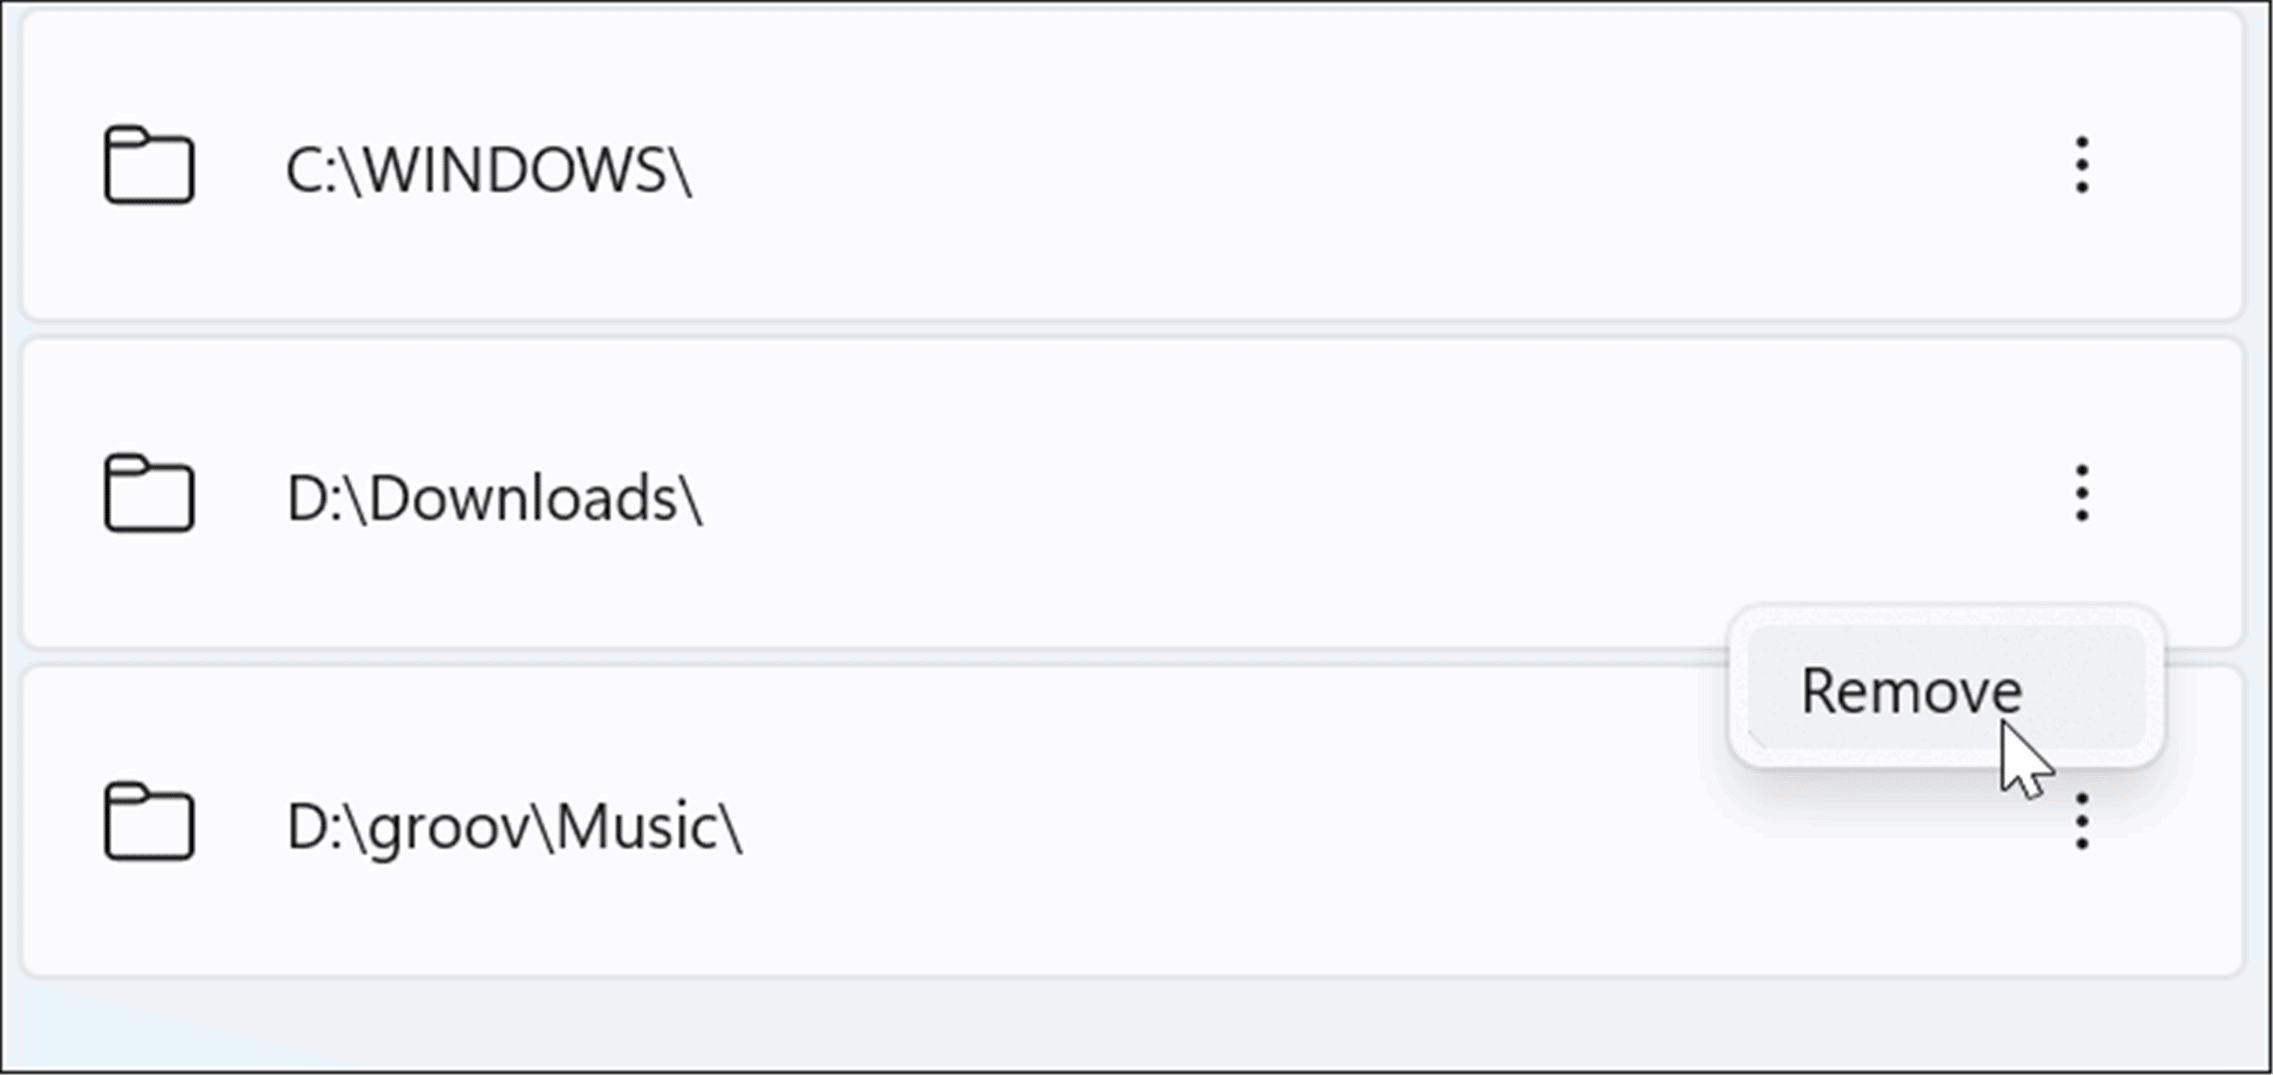Click the folder icon beside D:\Downloads\

point(149,494)
